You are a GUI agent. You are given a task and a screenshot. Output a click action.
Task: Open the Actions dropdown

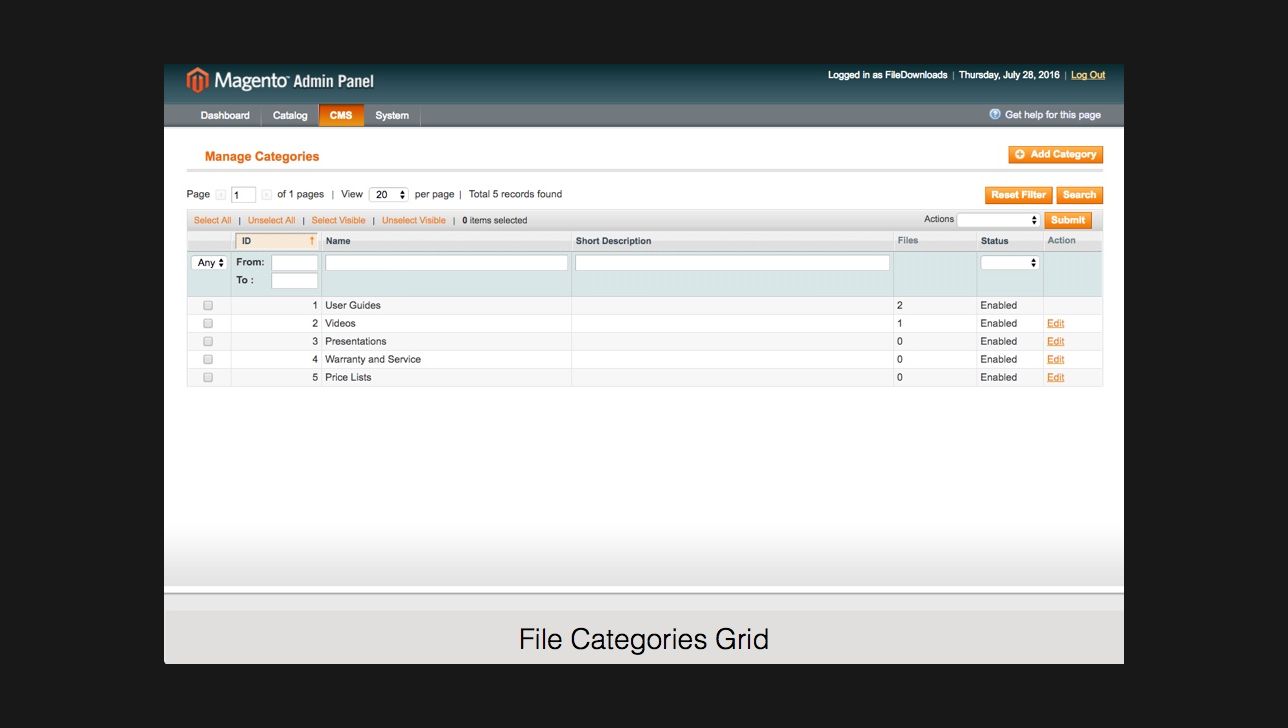point(999,220)
